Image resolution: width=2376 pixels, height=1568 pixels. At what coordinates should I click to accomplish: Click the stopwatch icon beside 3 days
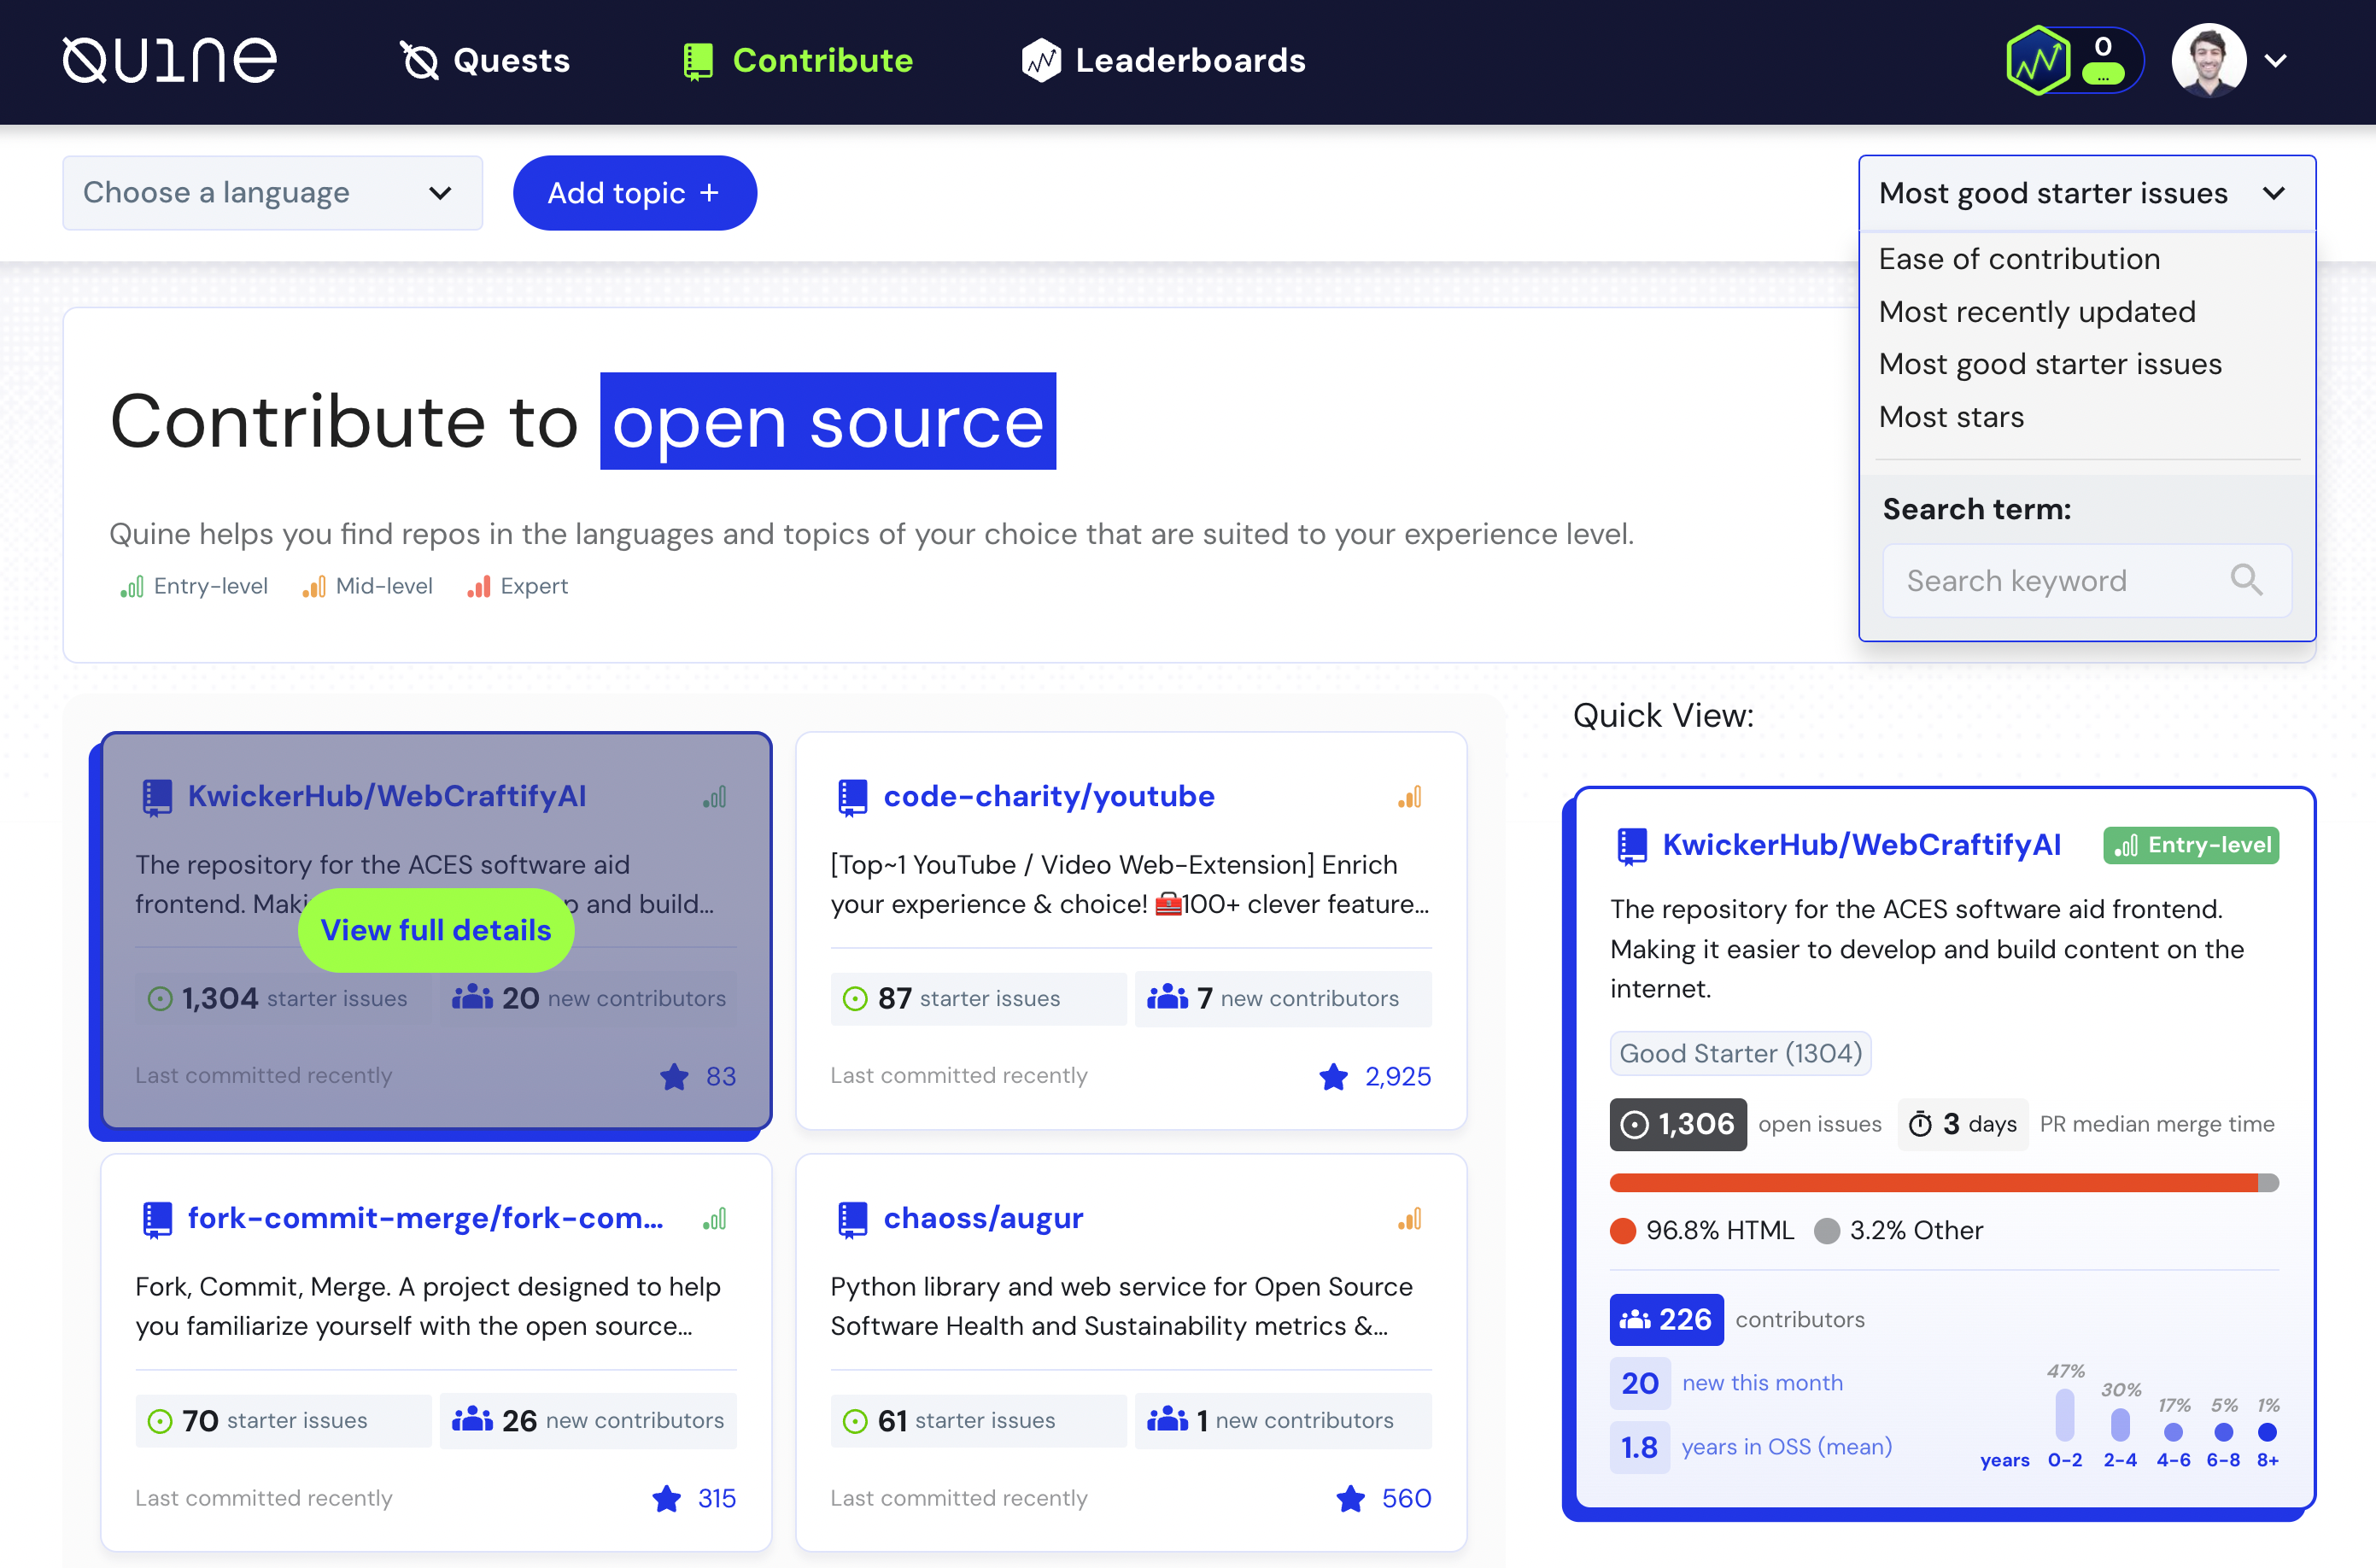click(1920, 1124)
